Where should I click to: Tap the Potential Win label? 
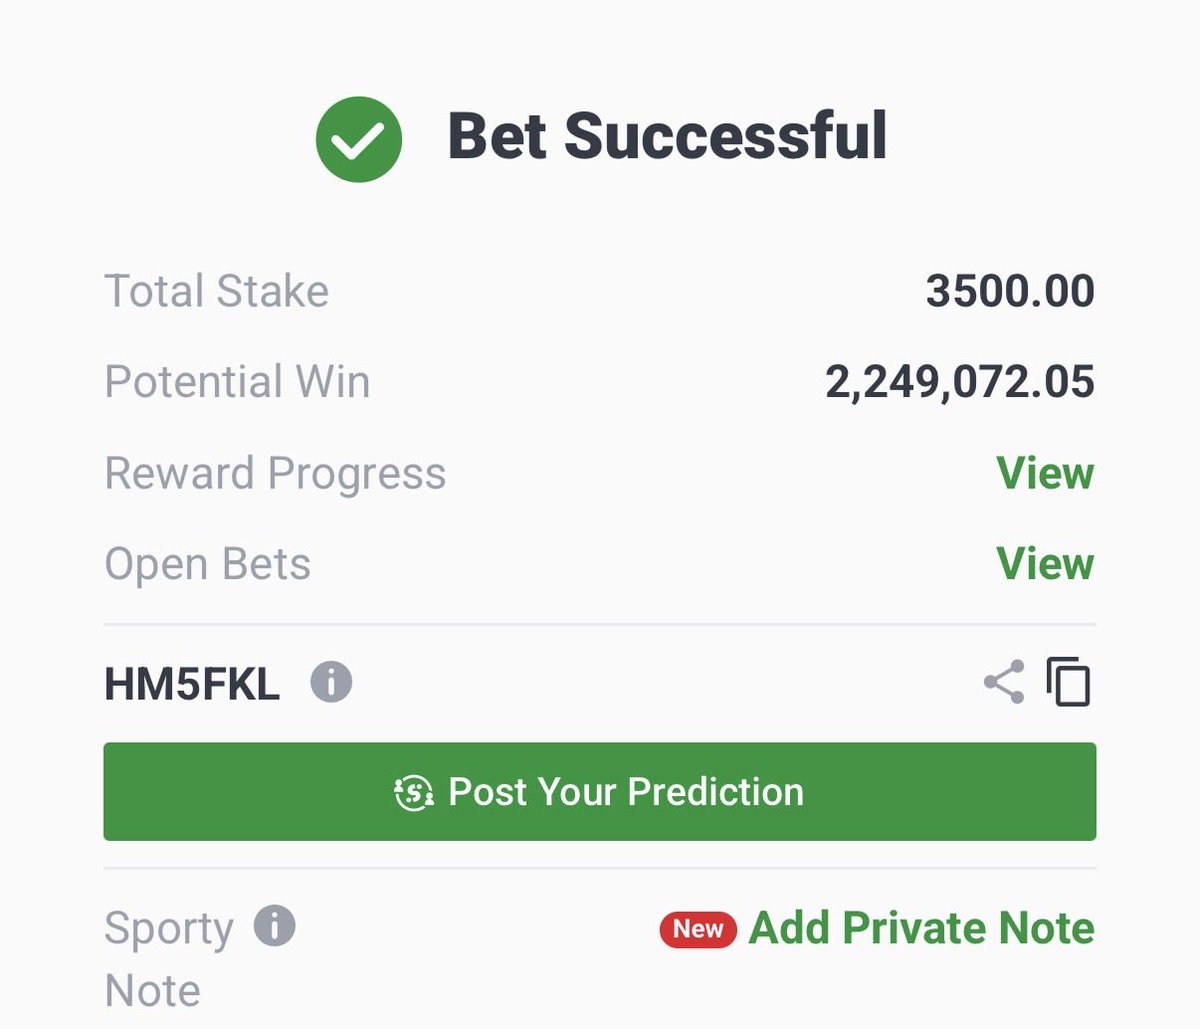[237, 382]
